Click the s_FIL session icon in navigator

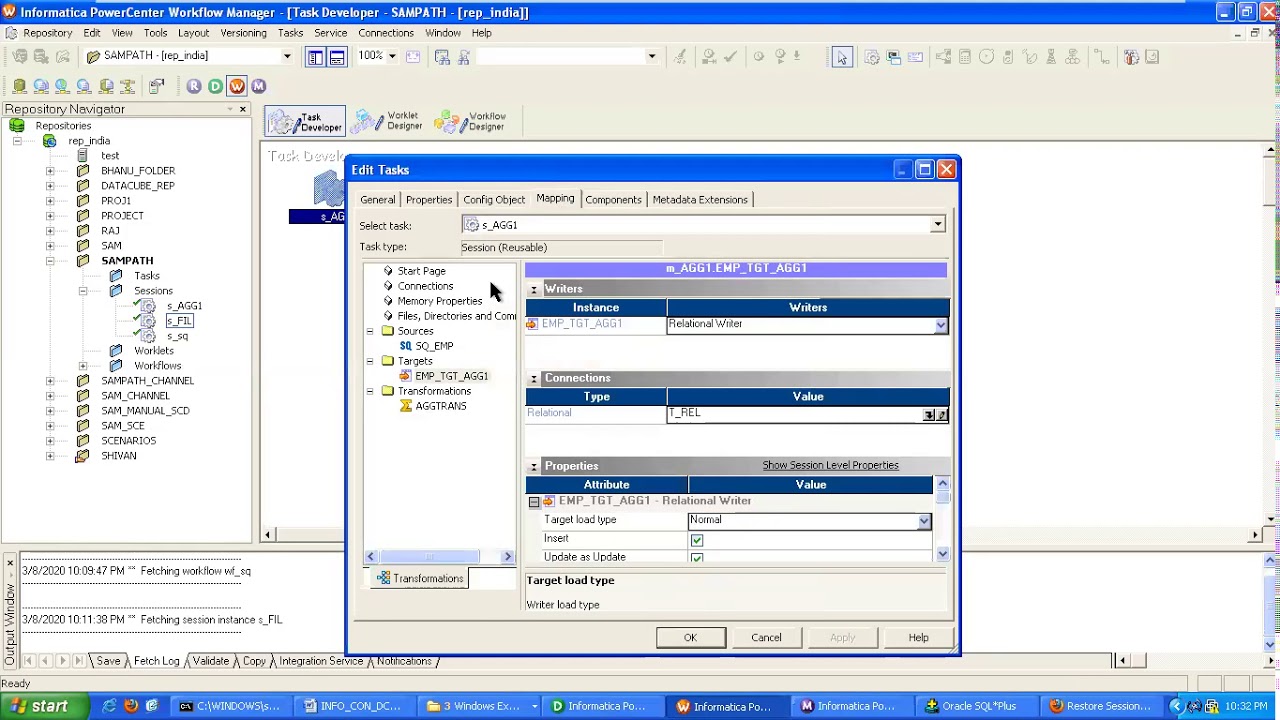tap(147, 321)
